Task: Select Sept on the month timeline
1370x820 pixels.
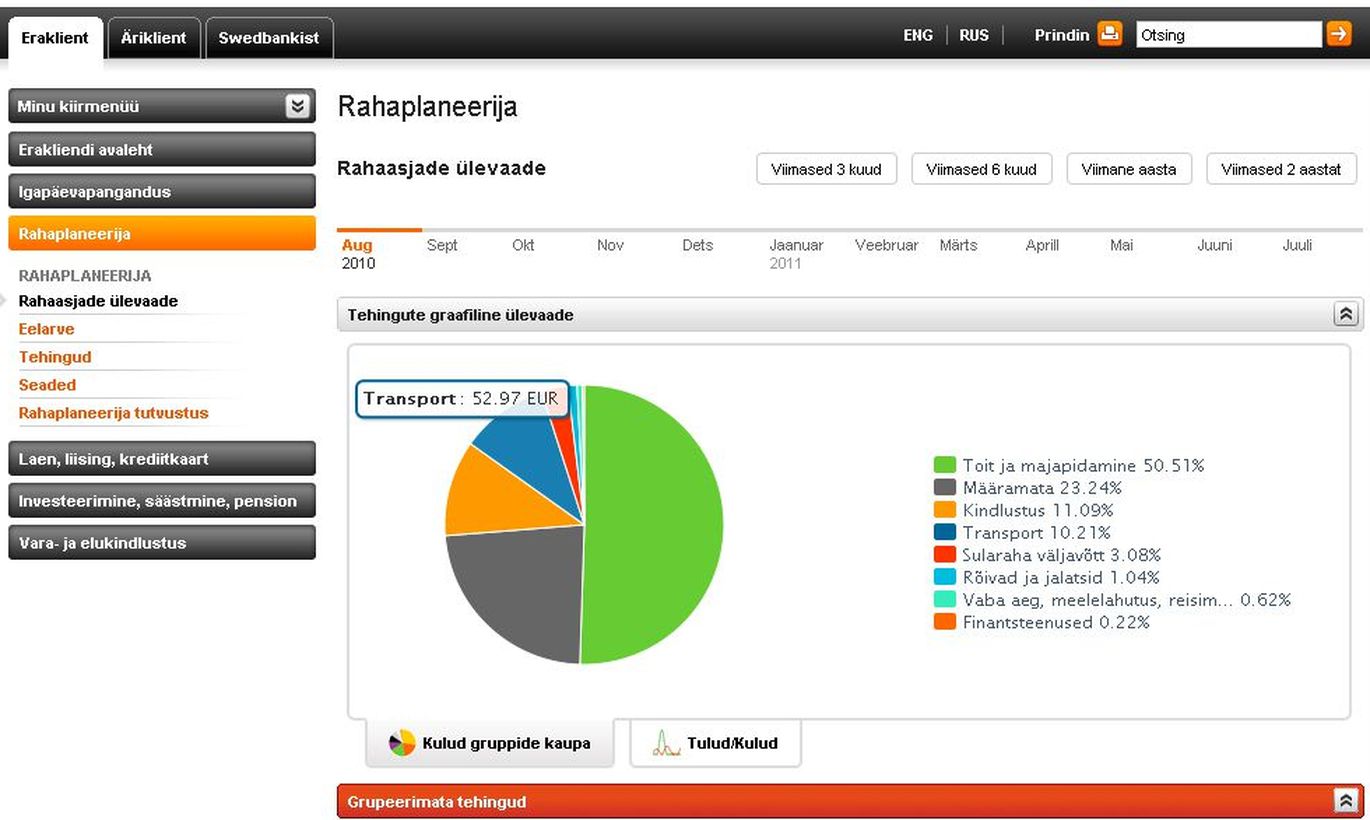Action: click(442, 245)
